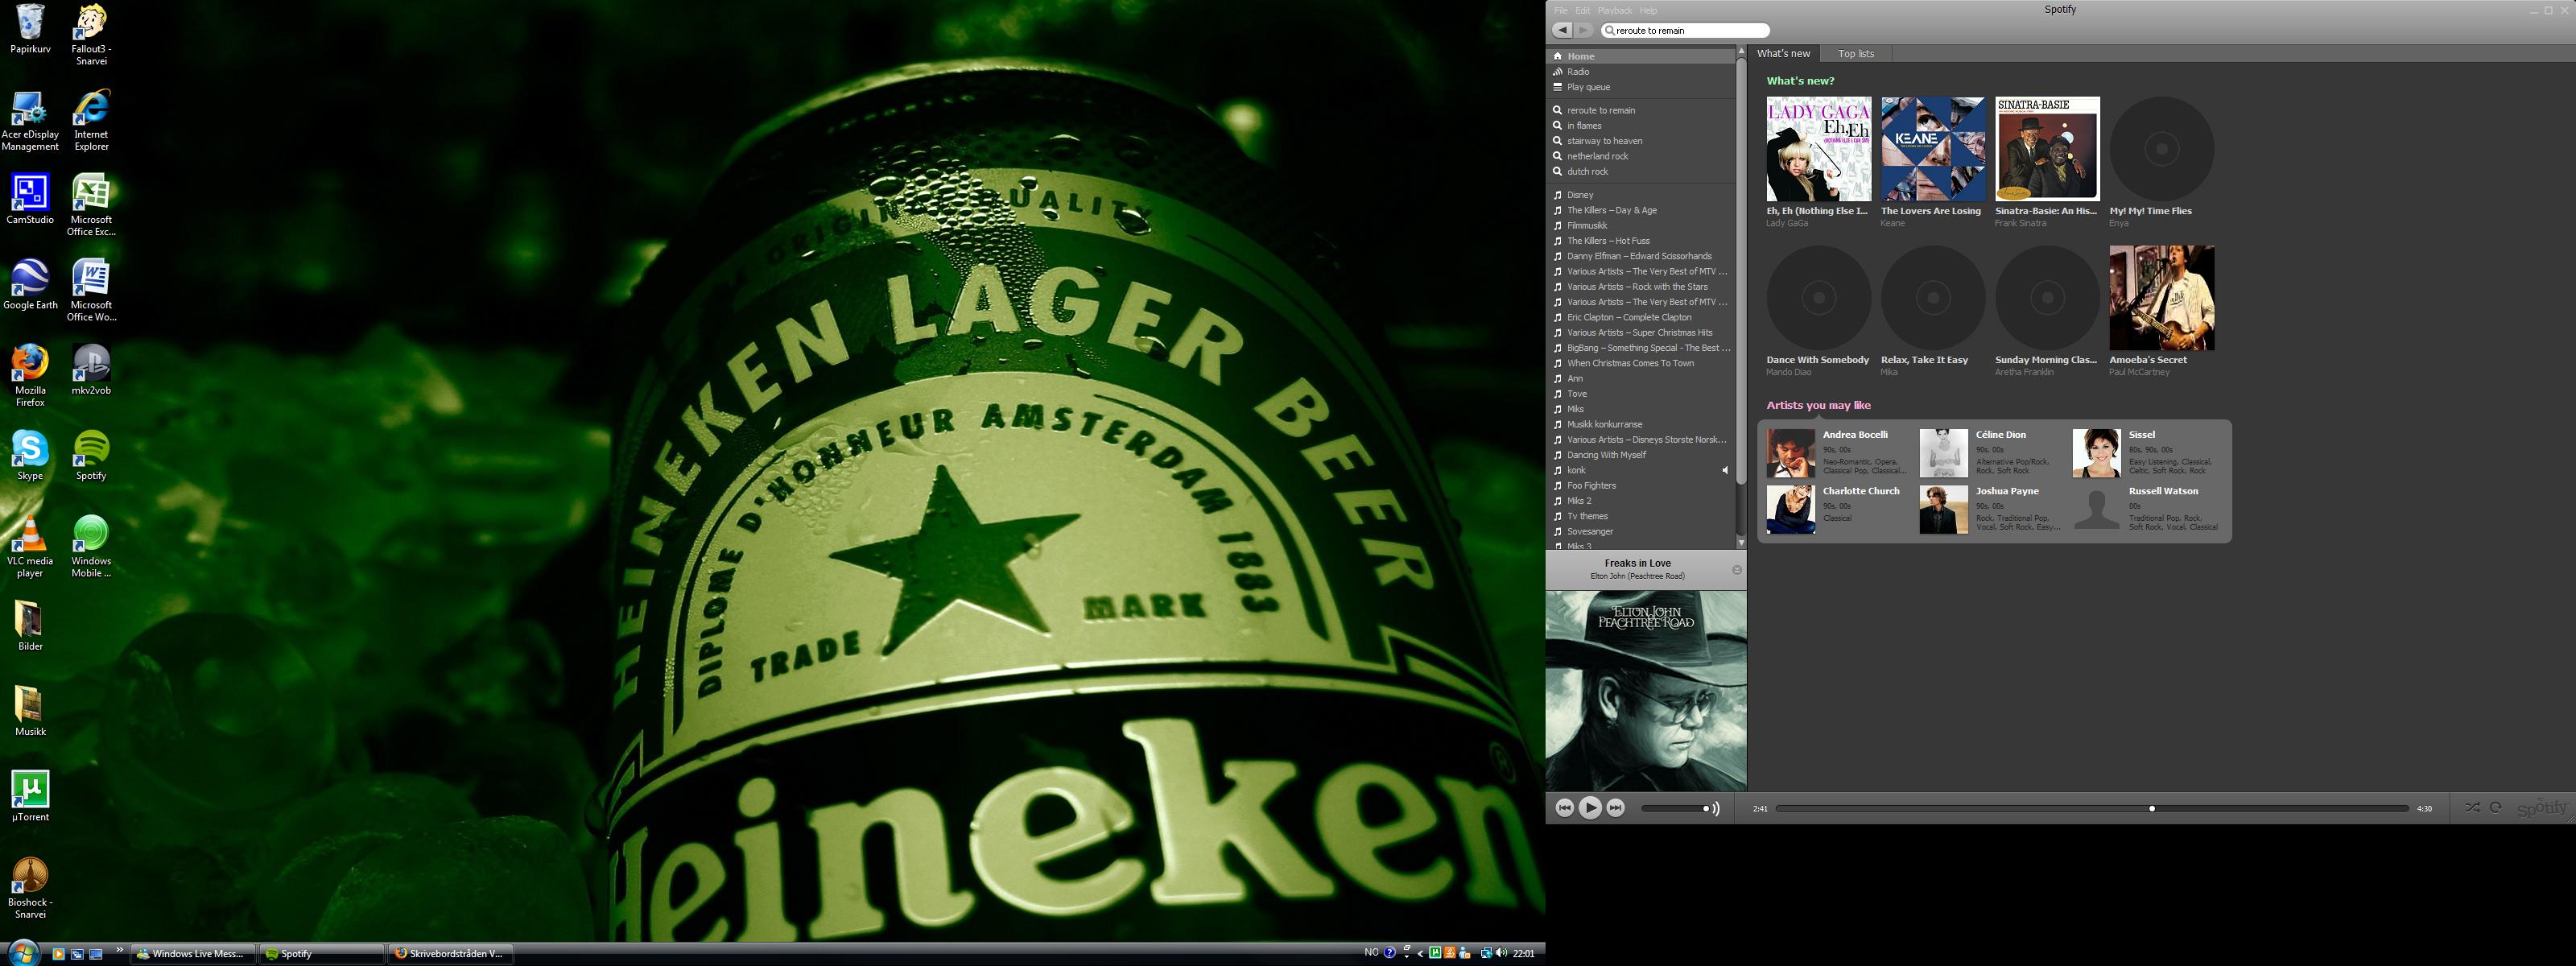This screenshot has height=966, width=2576.
Task: Open the Céline Dion artist link
Action: click(x=2001, y=435)
